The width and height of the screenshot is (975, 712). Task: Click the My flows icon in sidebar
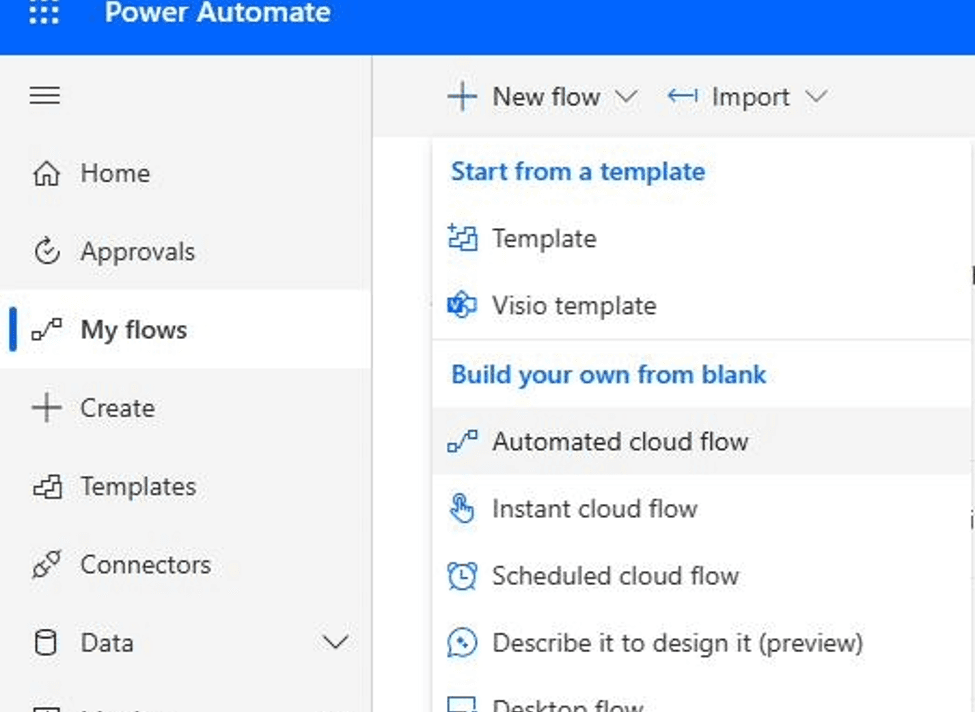47,330
